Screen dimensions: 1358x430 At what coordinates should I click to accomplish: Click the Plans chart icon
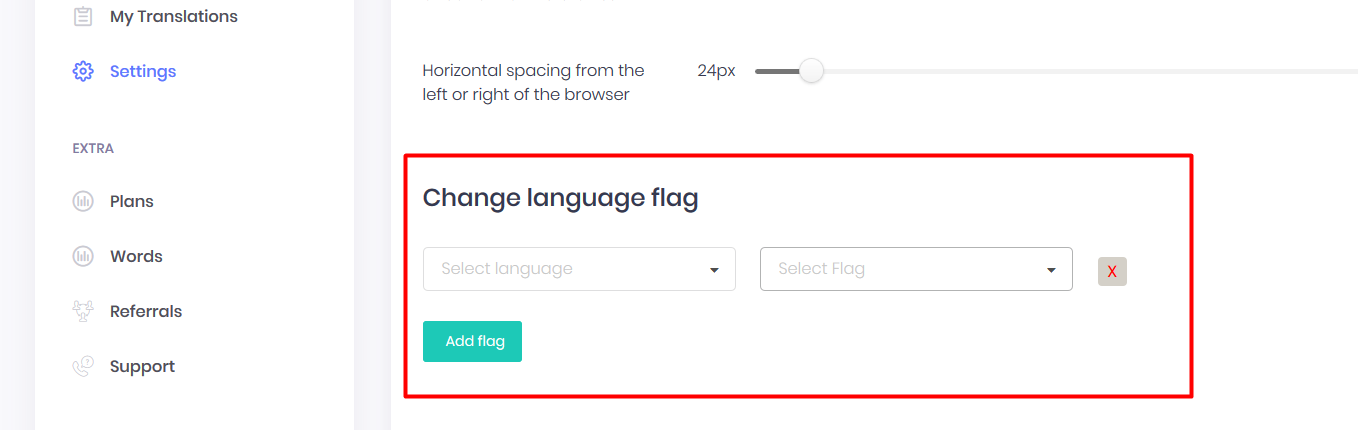click(x=83, y=201)
